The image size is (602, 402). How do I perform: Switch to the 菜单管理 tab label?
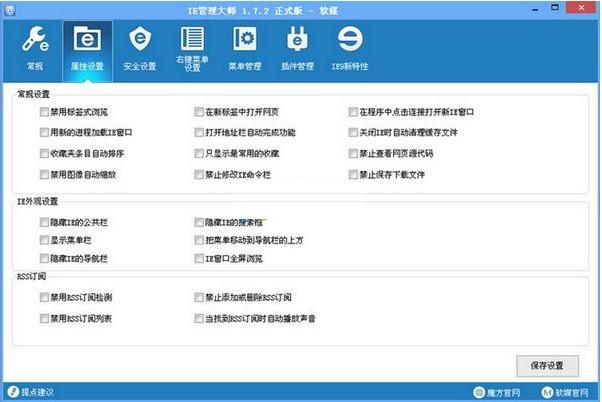coord(245,66)
